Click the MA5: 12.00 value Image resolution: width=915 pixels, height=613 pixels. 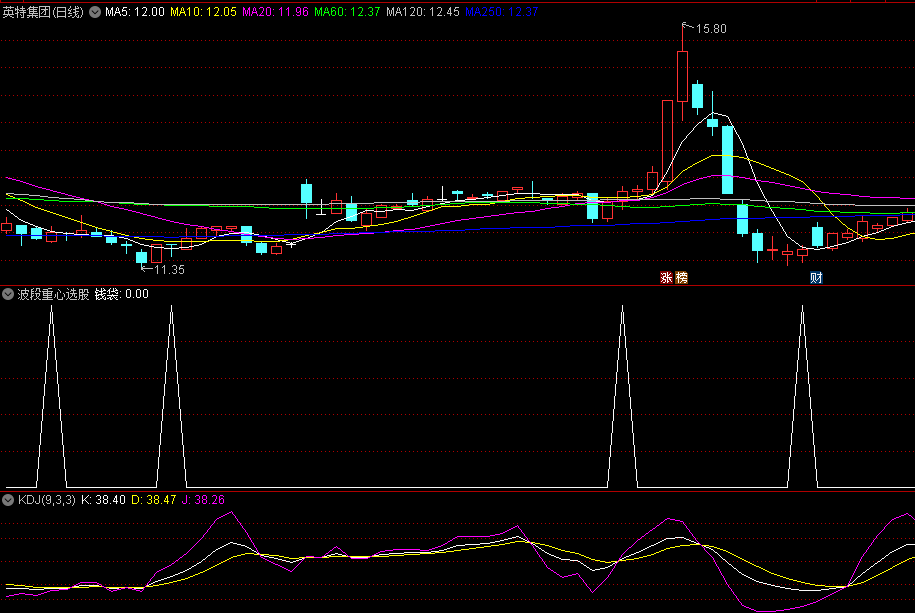tap(135, 12)
